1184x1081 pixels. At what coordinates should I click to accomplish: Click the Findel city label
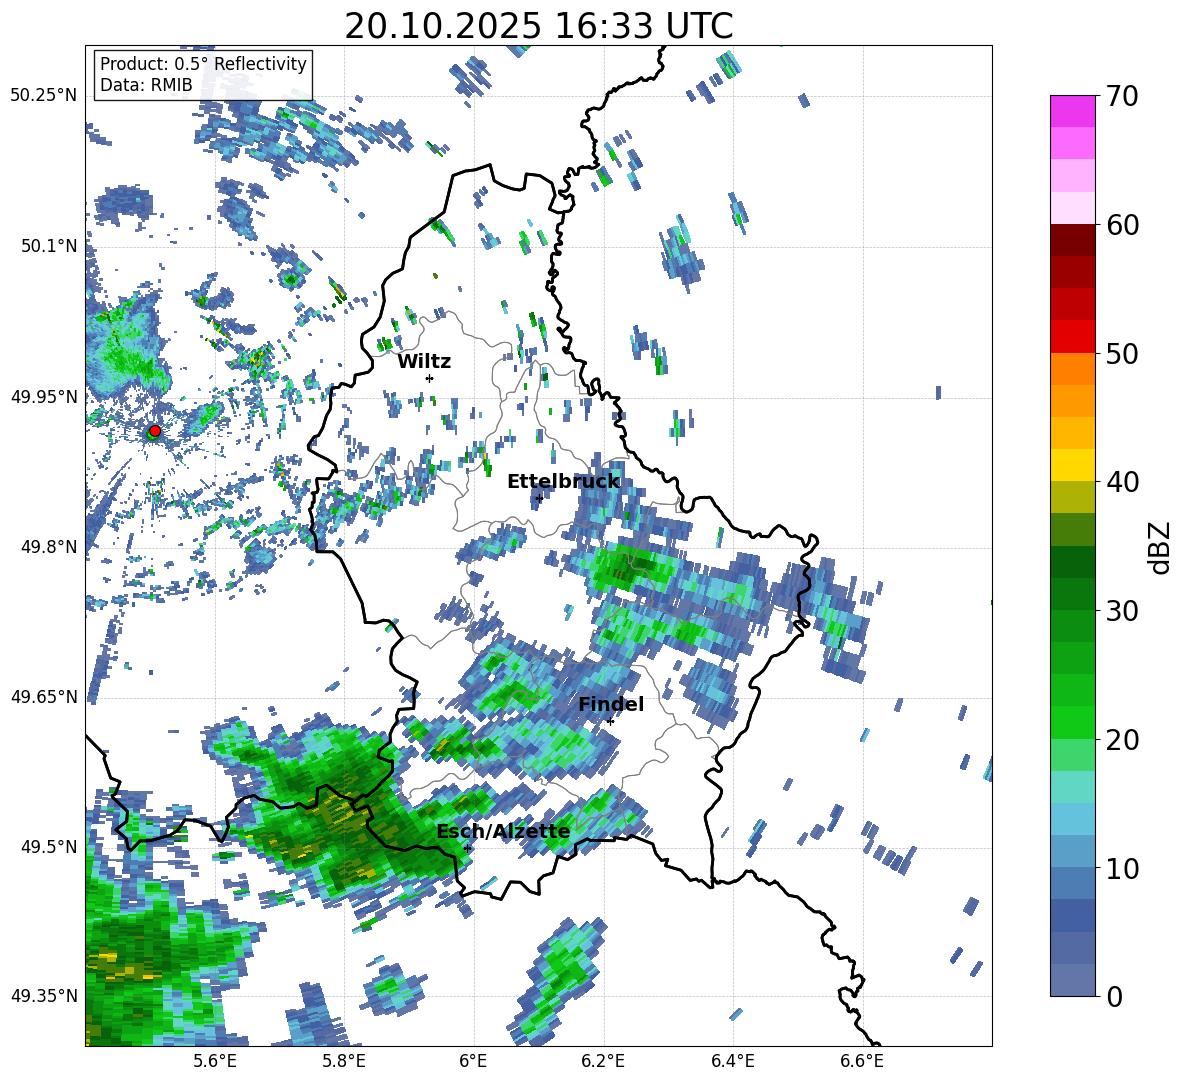click(611, 704)
